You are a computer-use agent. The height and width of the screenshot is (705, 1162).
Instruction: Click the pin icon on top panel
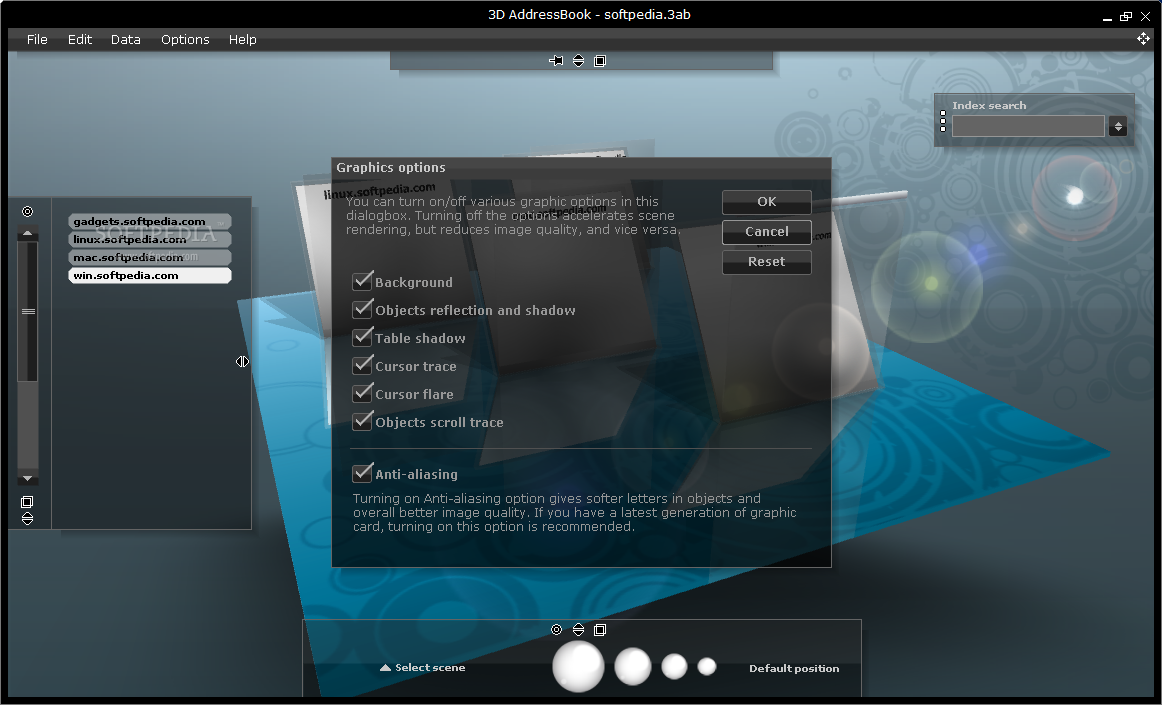tap(556, 61)
